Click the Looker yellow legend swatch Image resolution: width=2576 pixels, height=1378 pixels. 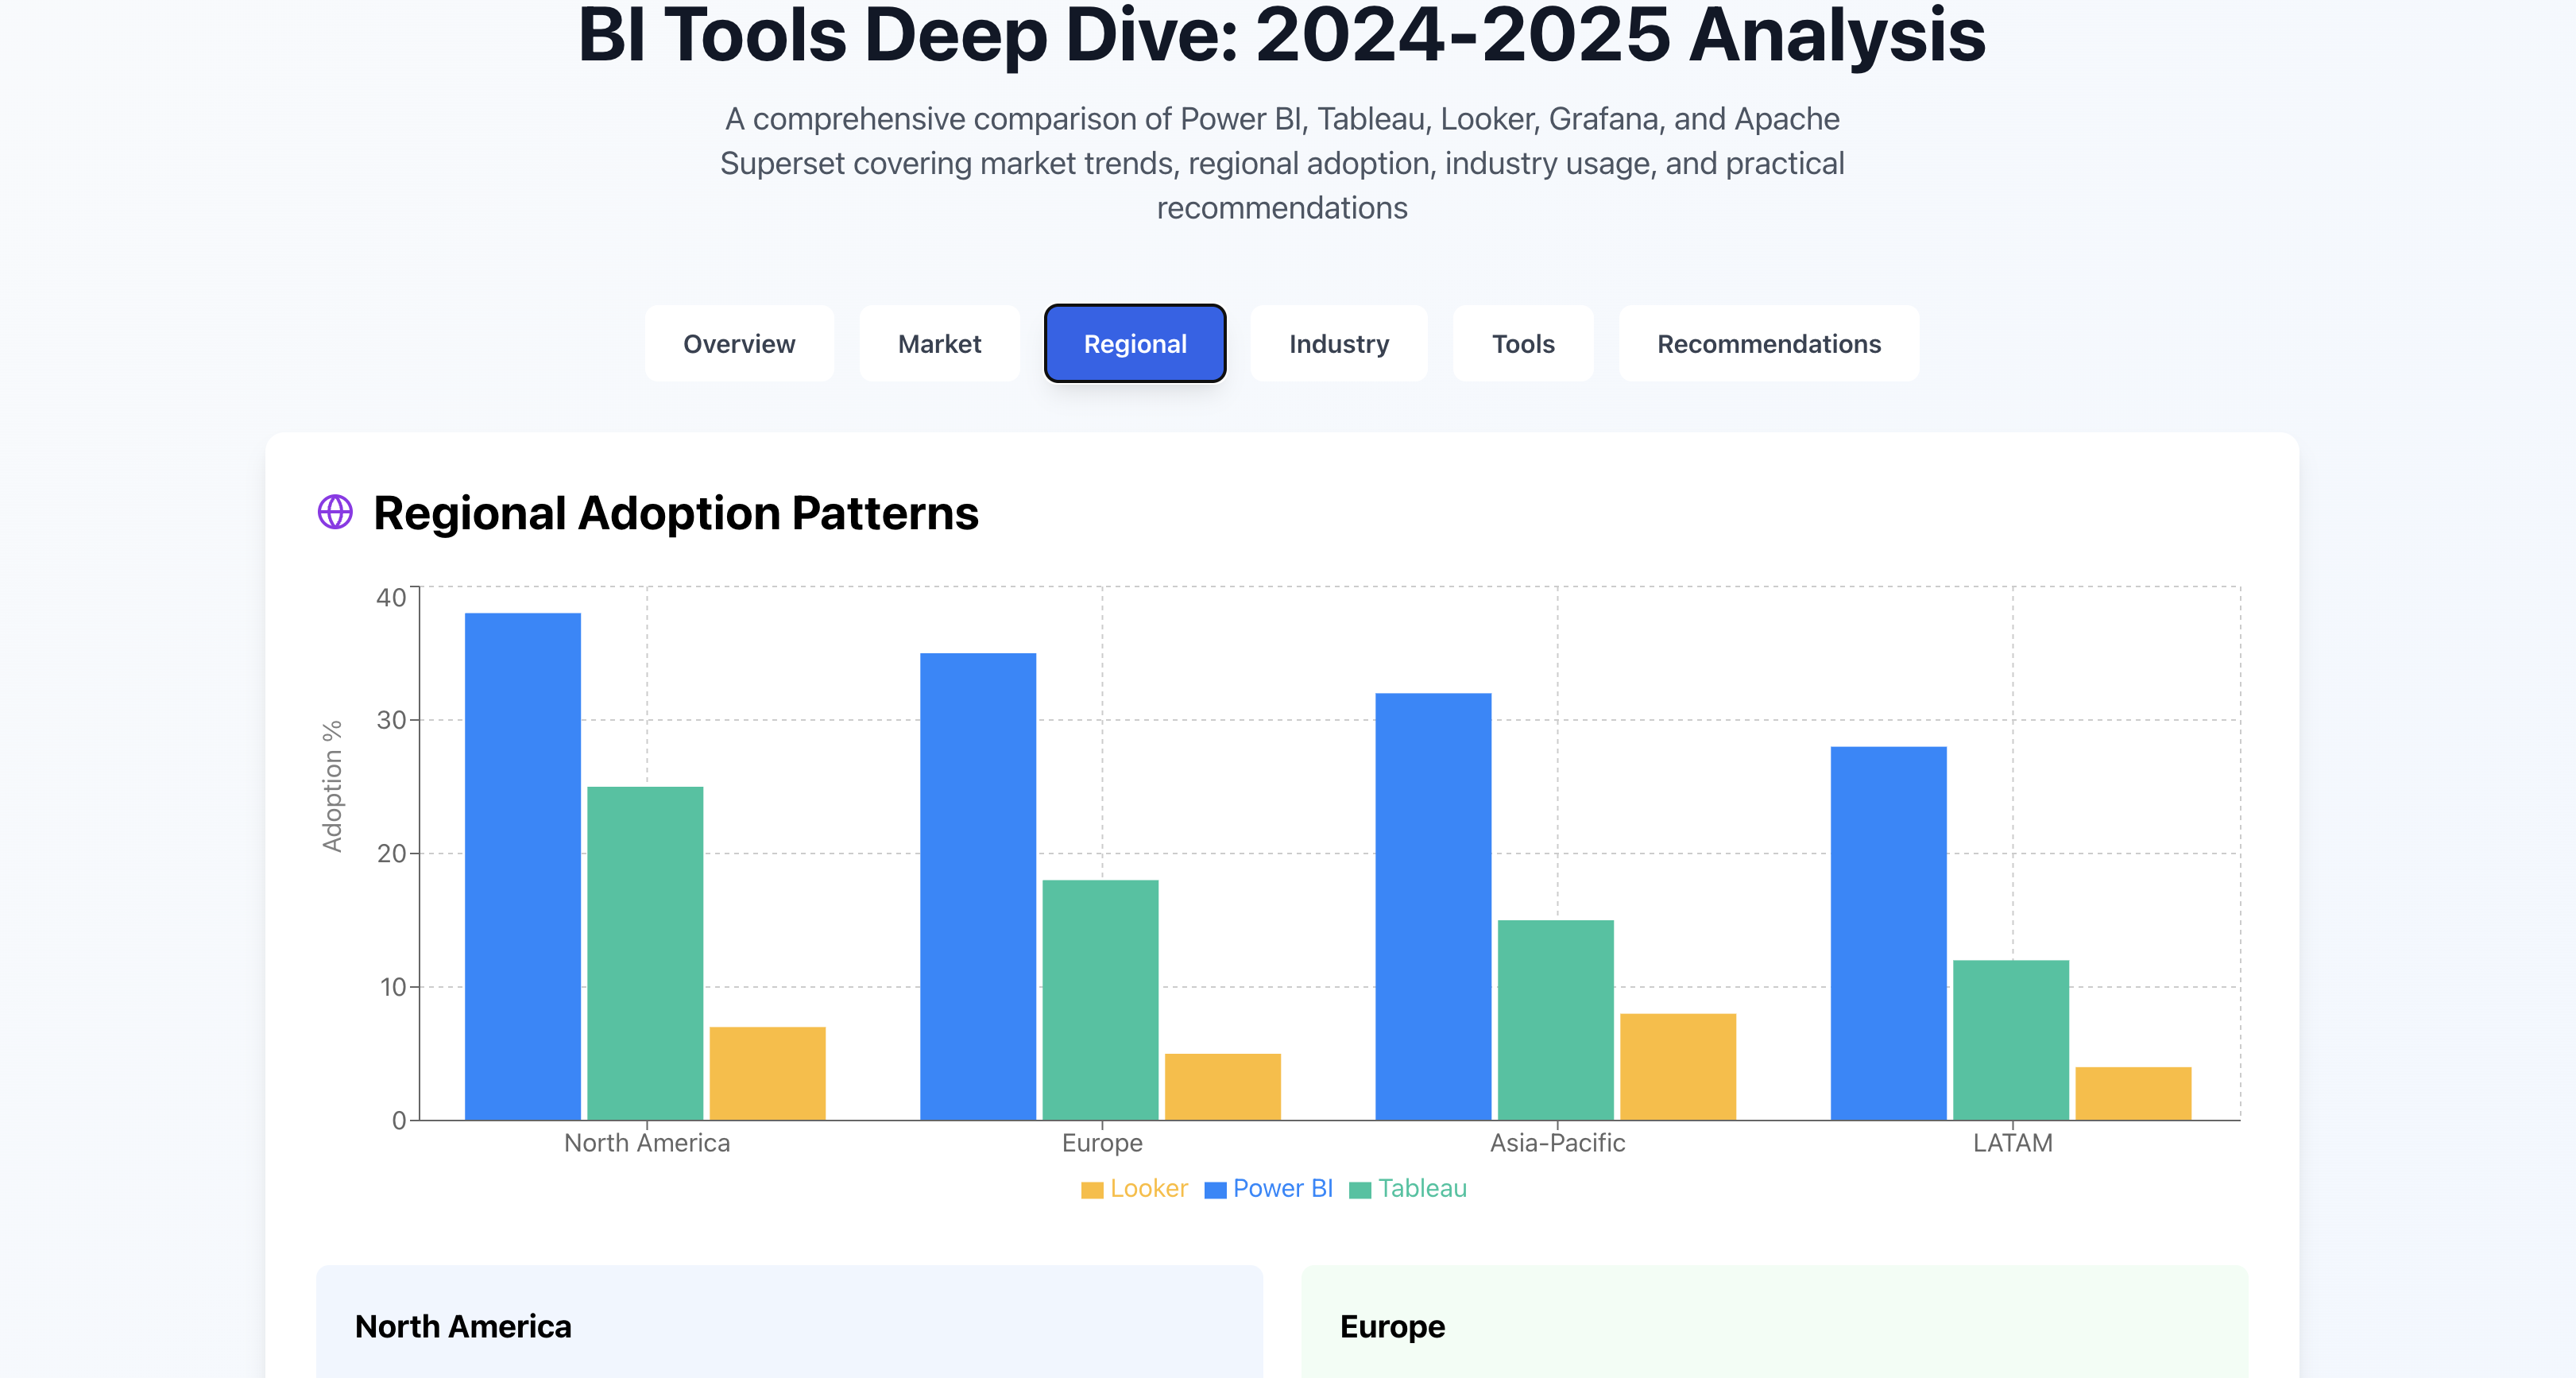1091,1190
